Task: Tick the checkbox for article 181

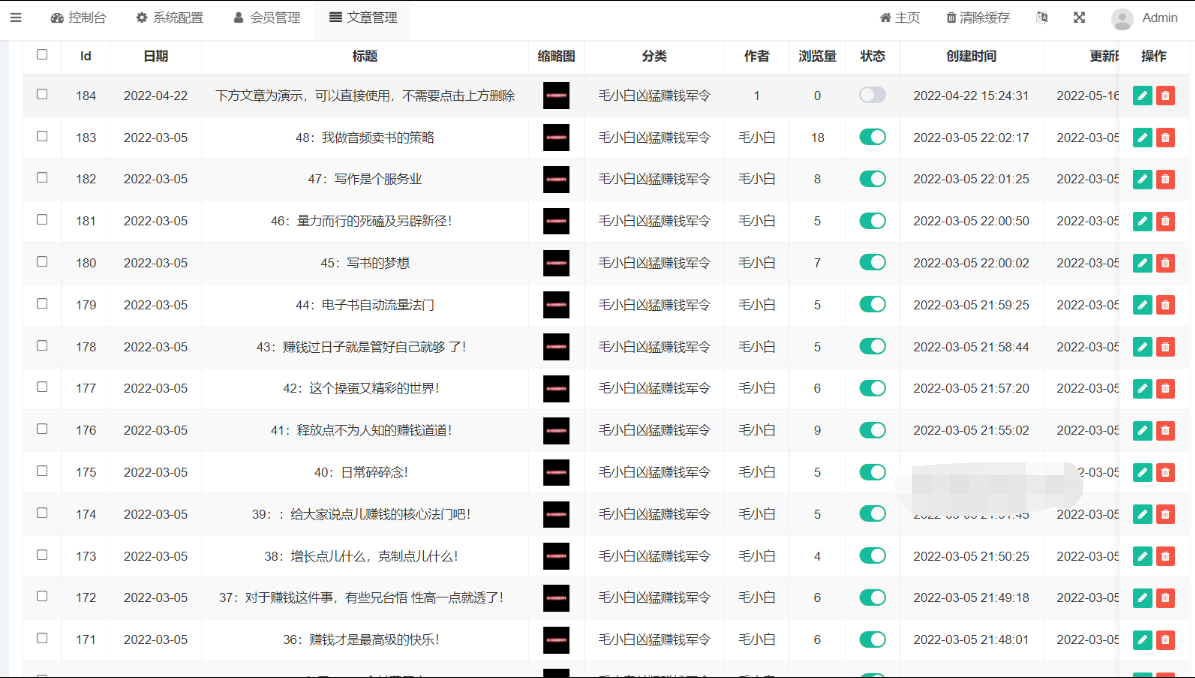Action: (42, 219)
